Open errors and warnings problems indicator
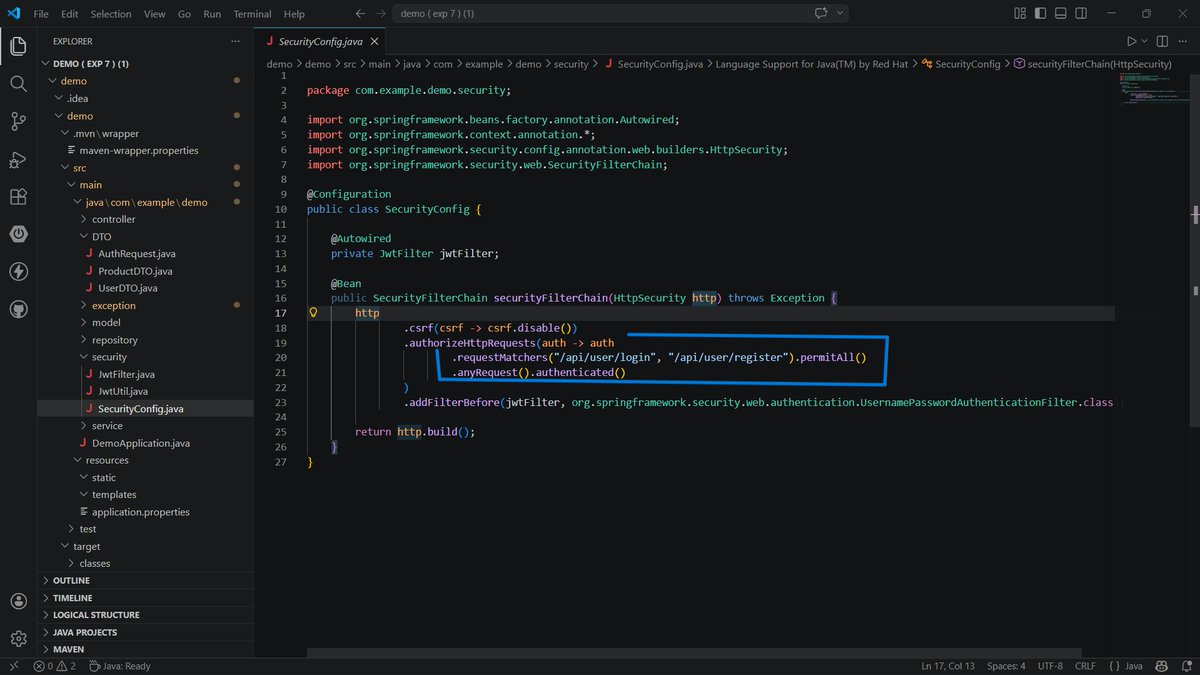This screenshot has width=1200, height=675. pos(54,666)
